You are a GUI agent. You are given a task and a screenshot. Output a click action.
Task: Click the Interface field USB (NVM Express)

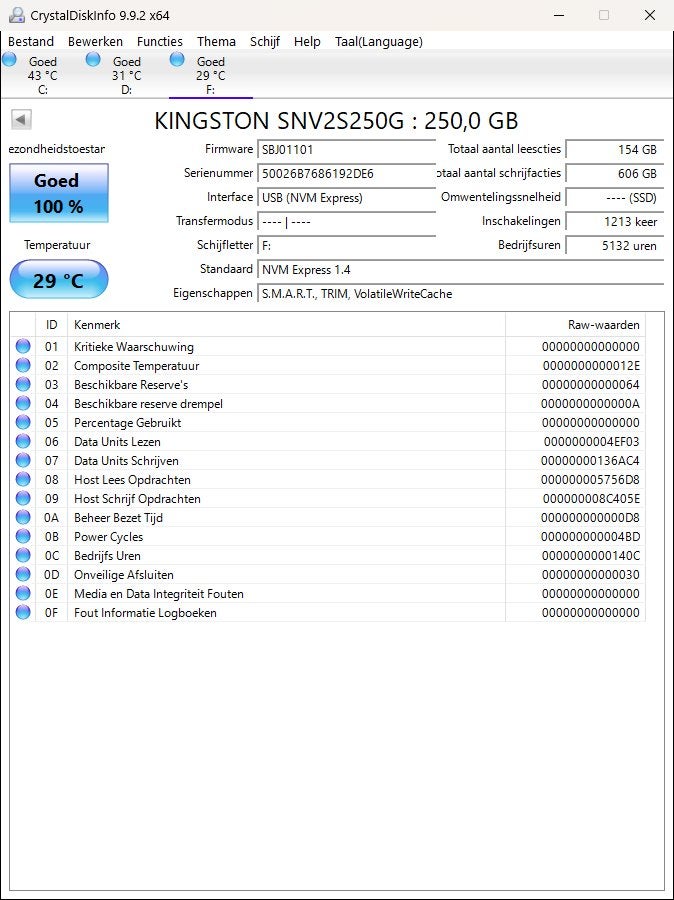[346, 197]
